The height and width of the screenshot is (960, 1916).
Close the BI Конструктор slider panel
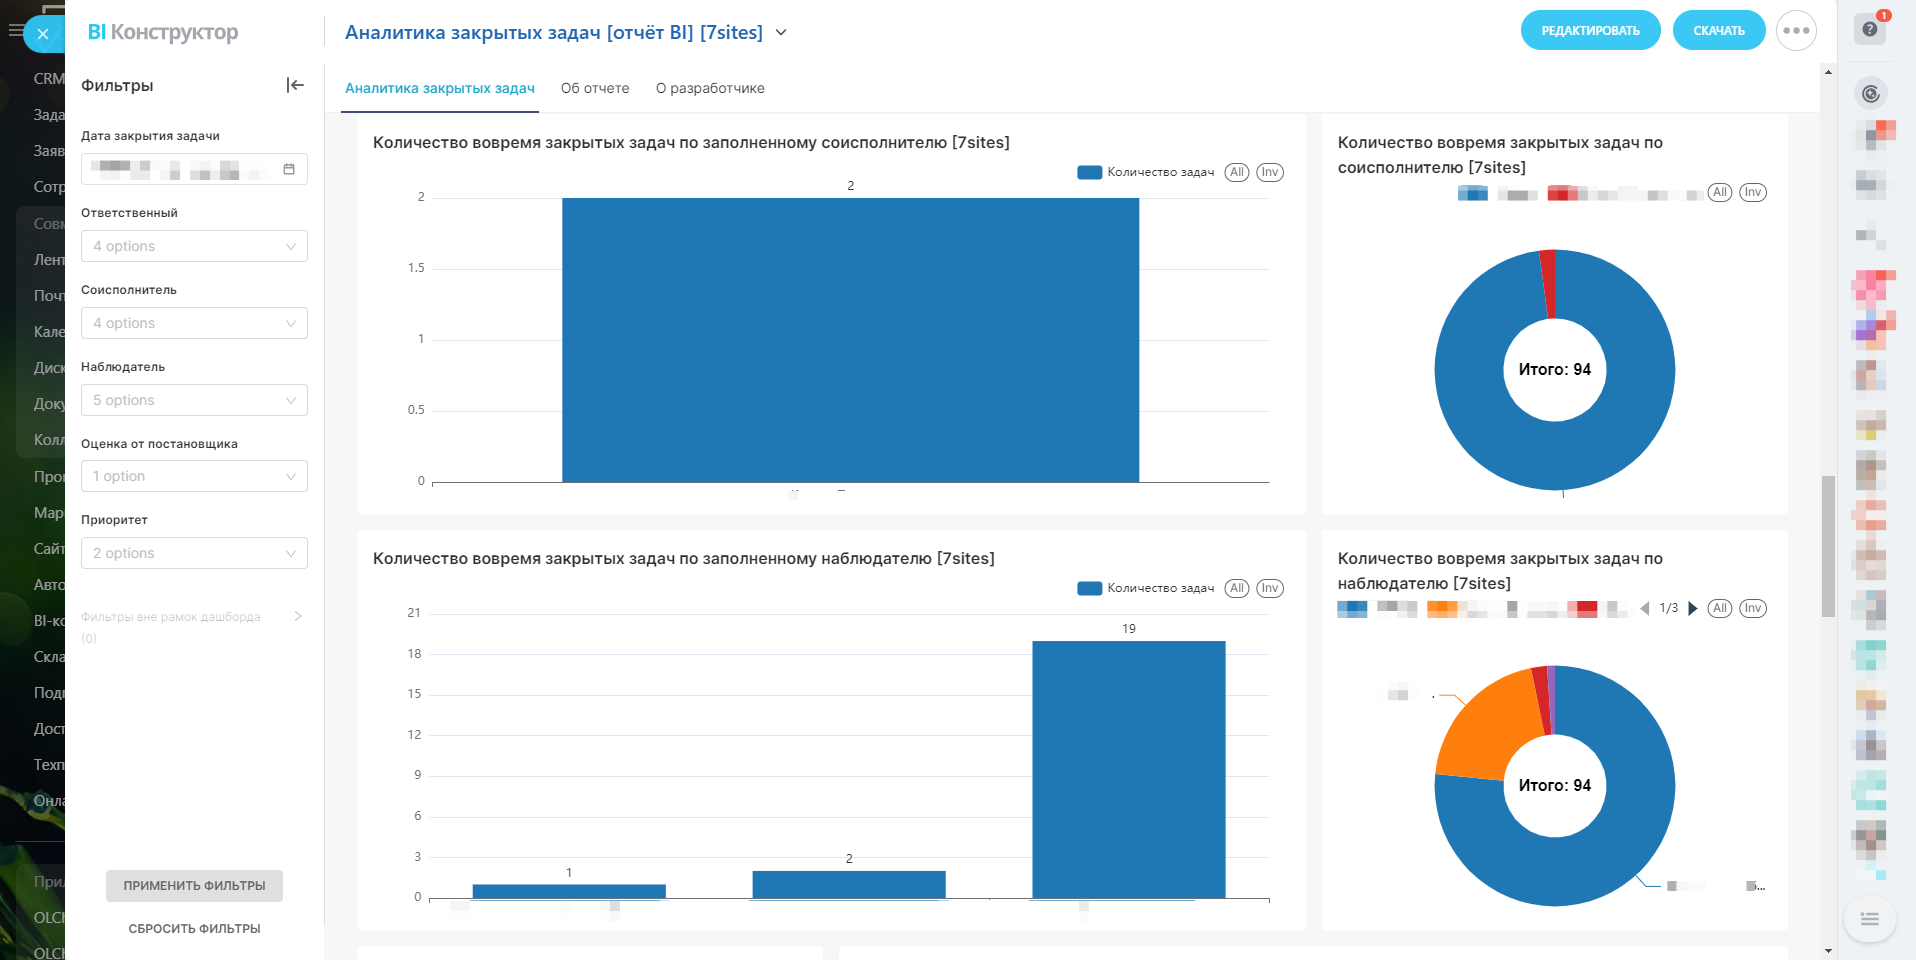point(43,34)
